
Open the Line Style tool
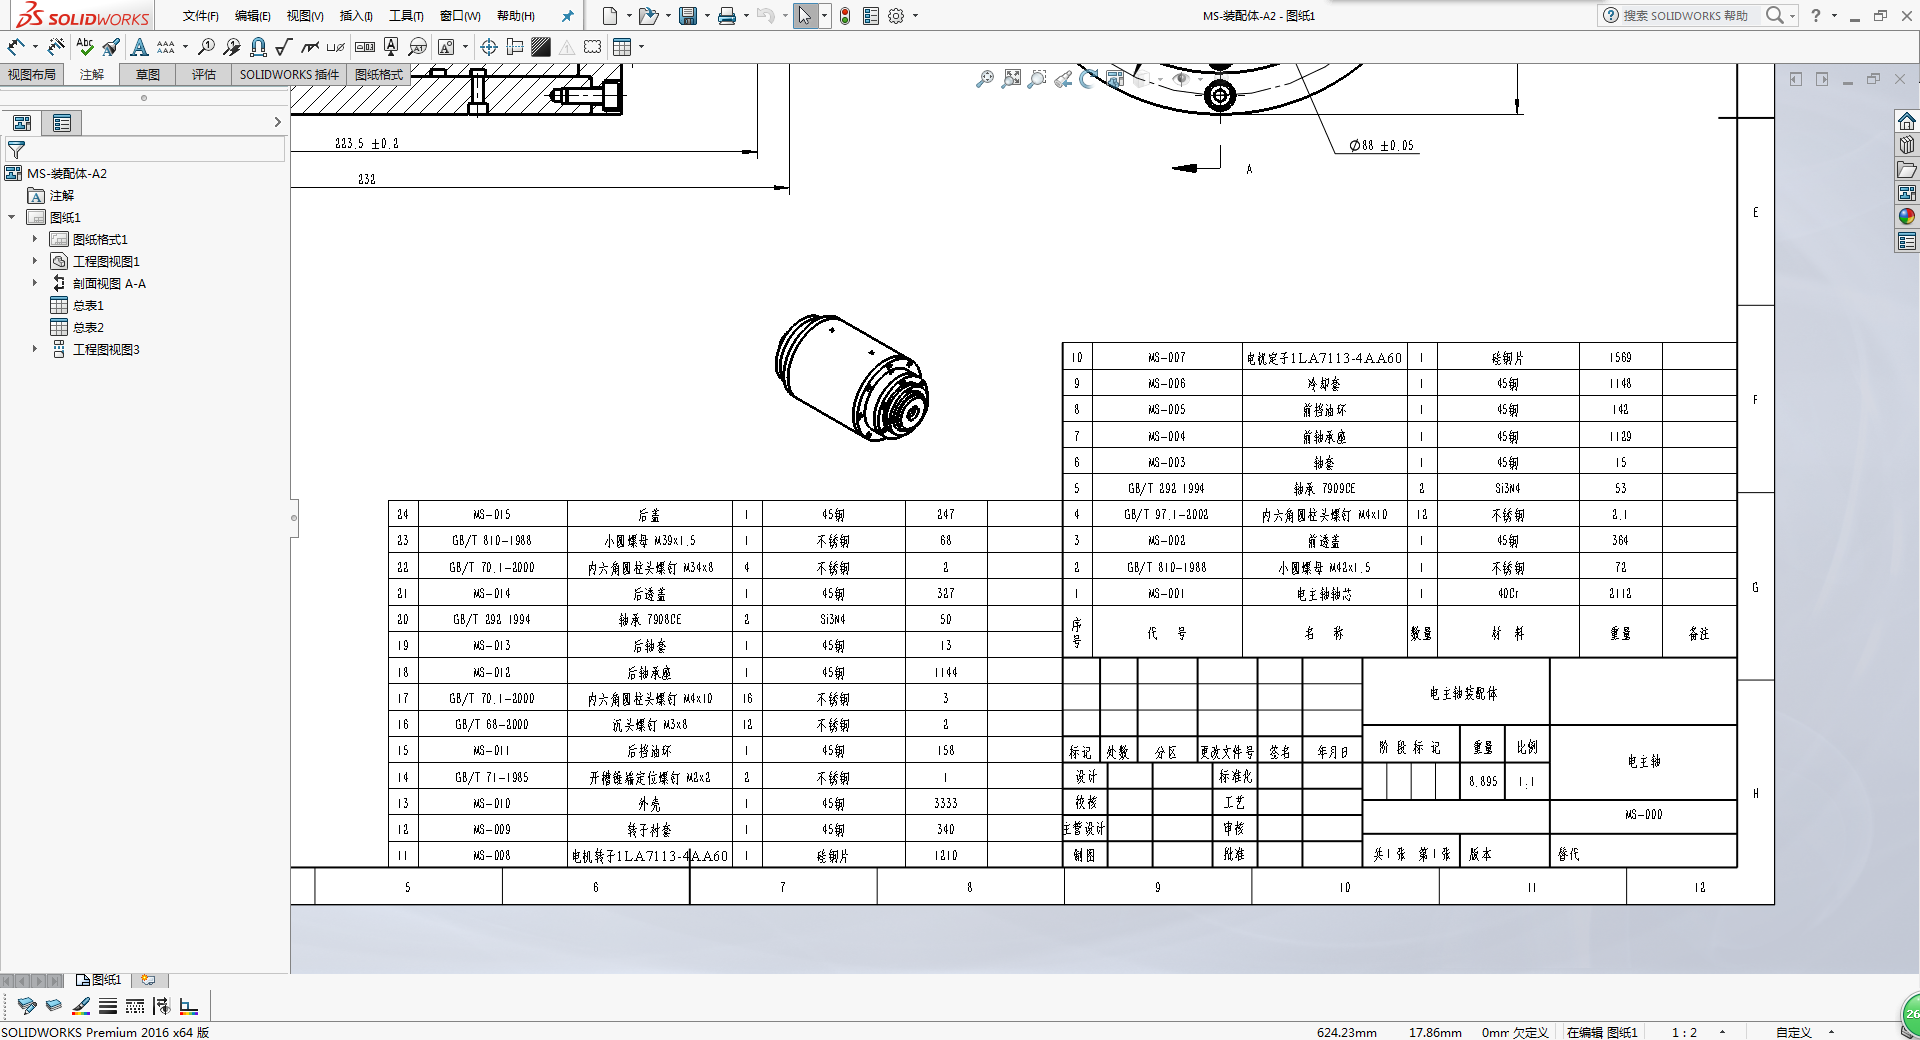click(135, 1006)
